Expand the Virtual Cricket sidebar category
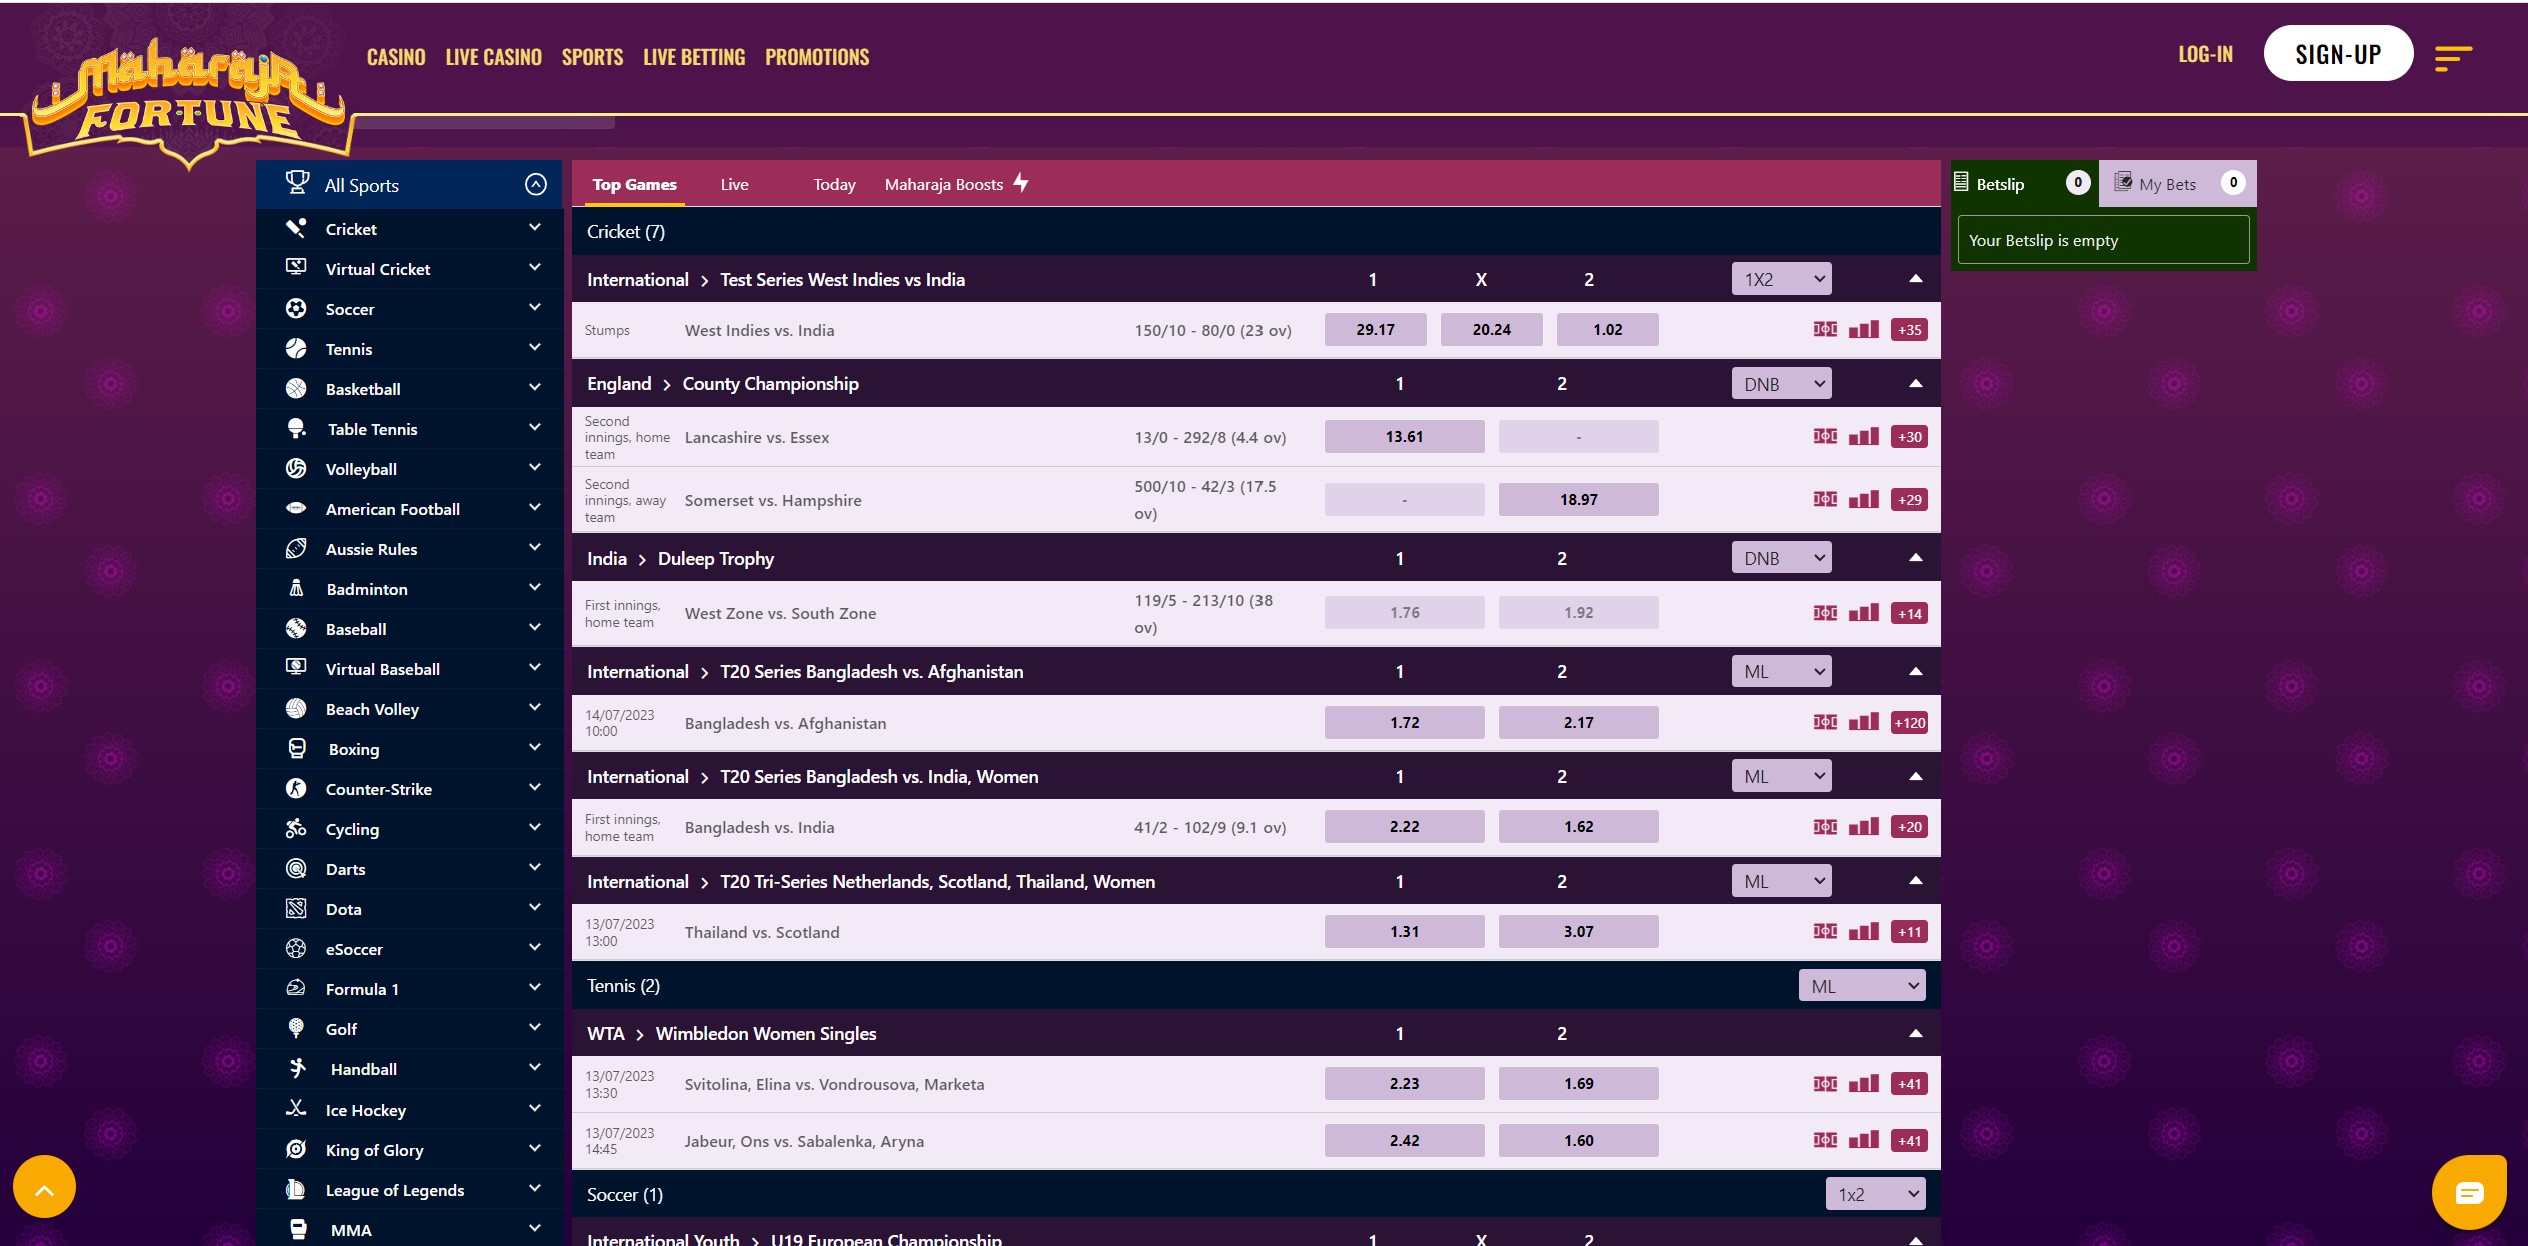This screenshot has height=1246, width=2528. click(535, 267)
